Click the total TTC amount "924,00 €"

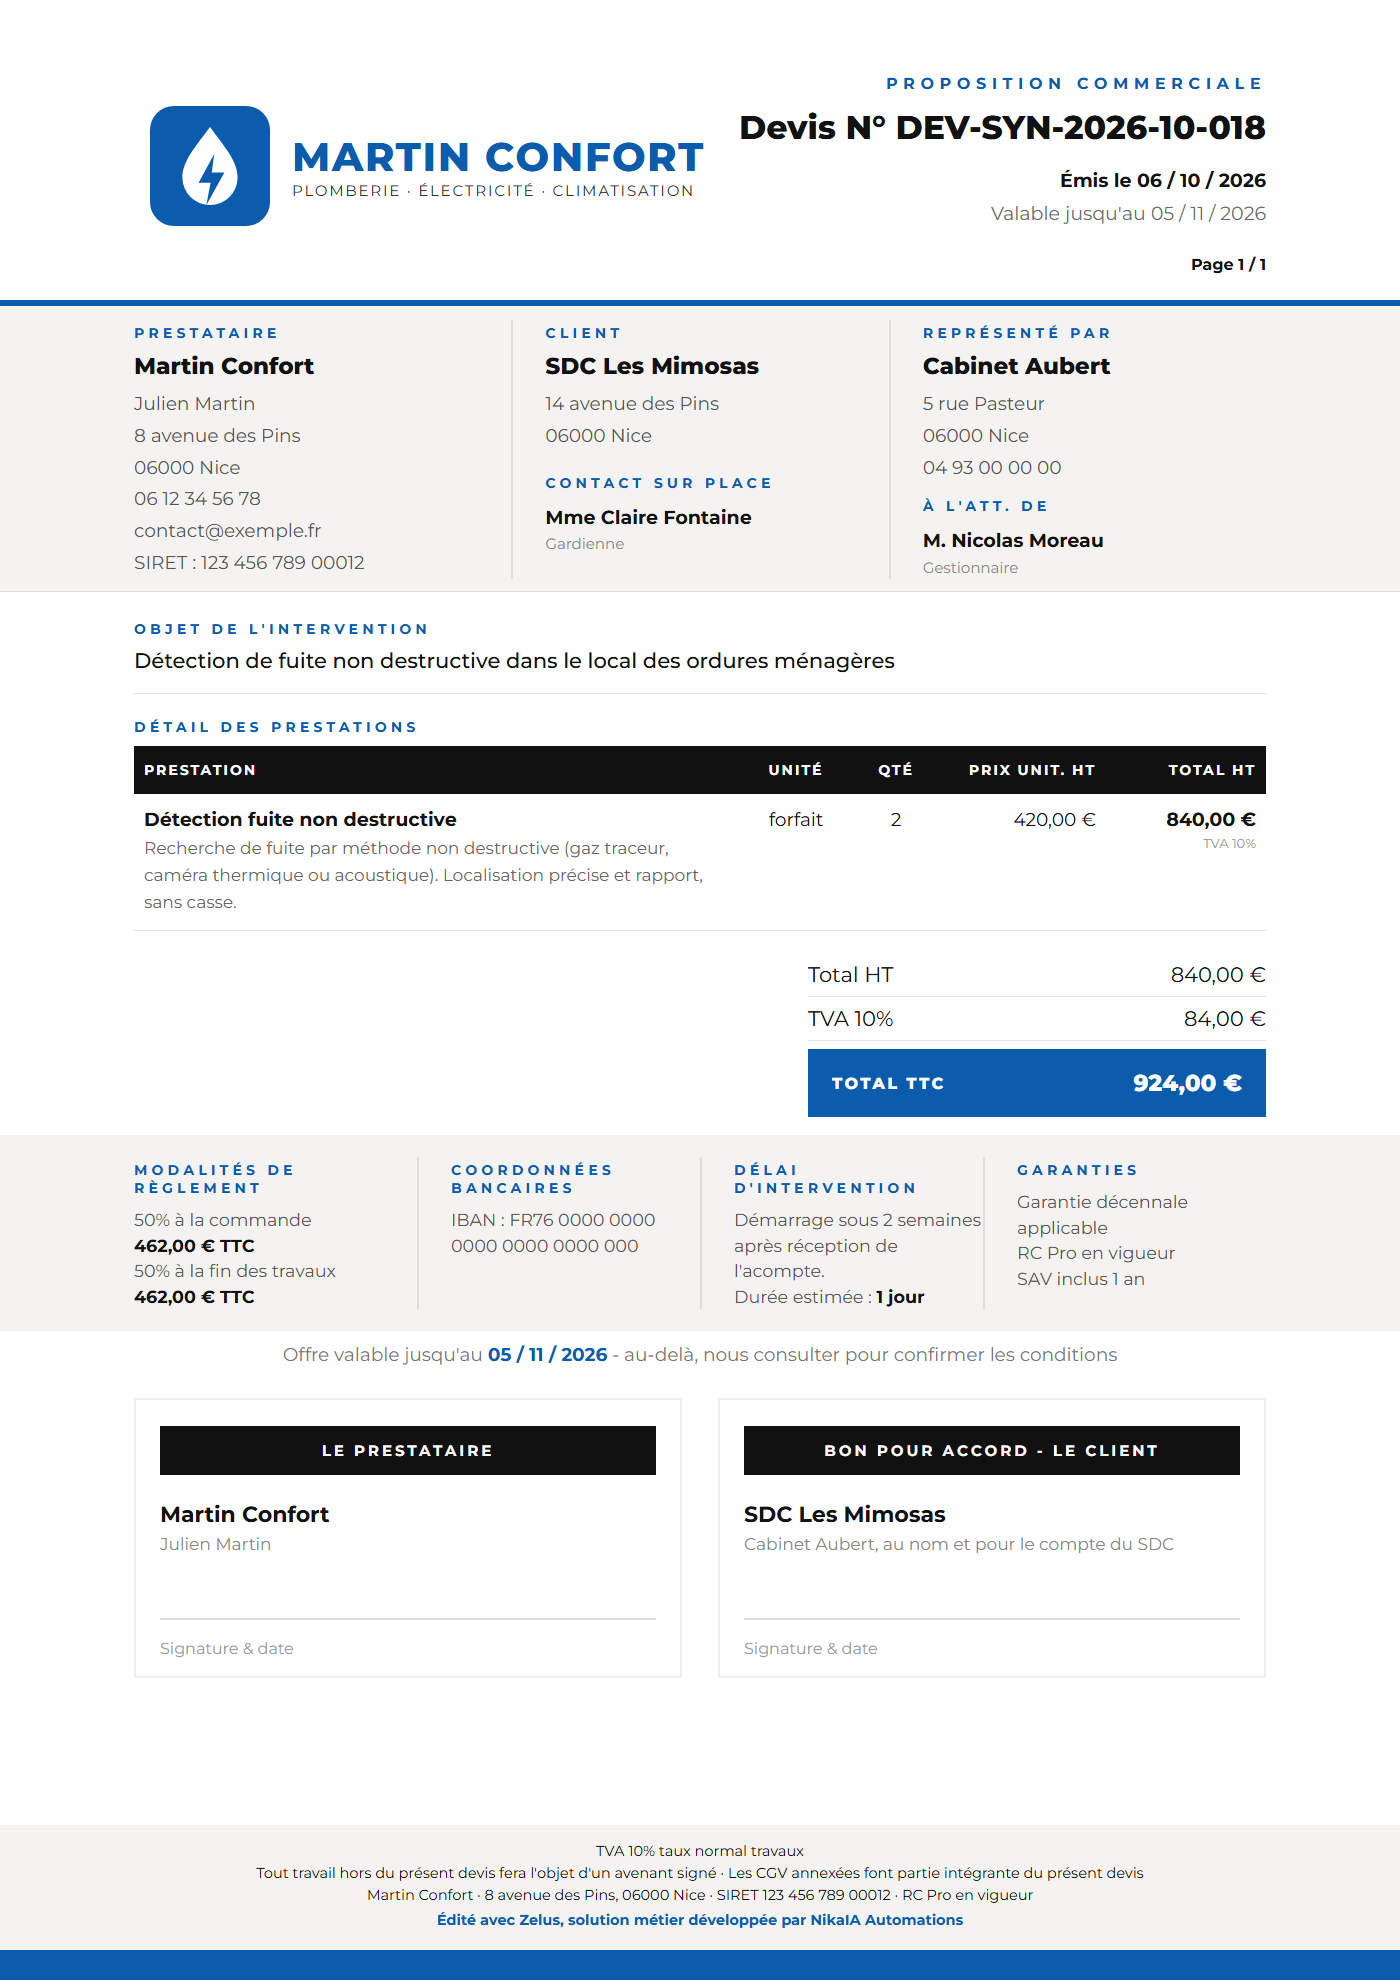(x=1187, y=1083)
